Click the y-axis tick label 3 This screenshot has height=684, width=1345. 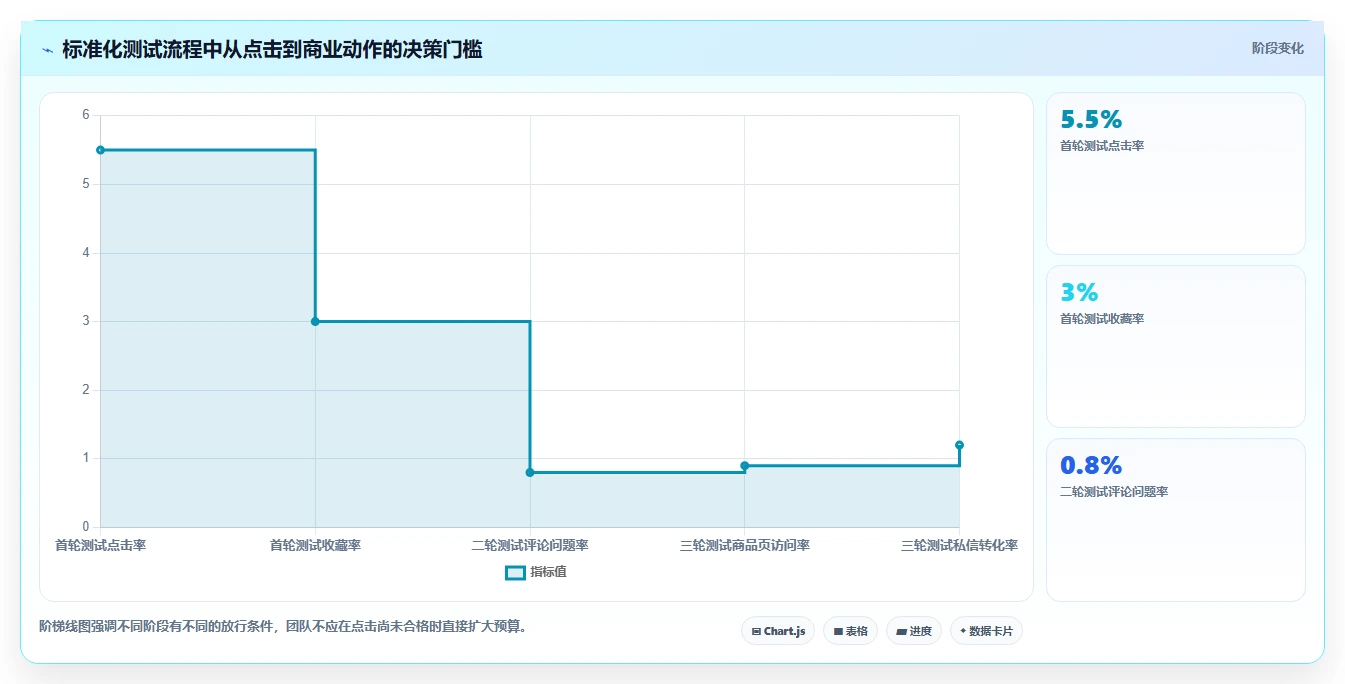point(85,321)
